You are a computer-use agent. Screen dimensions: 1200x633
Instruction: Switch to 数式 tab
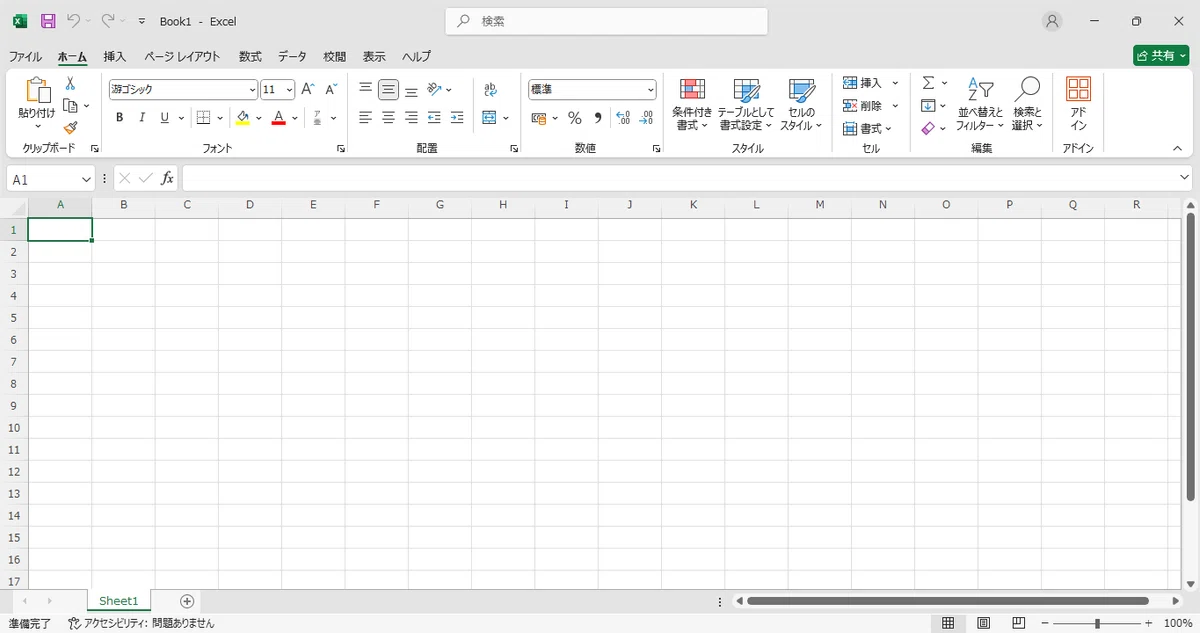point(250,57)
